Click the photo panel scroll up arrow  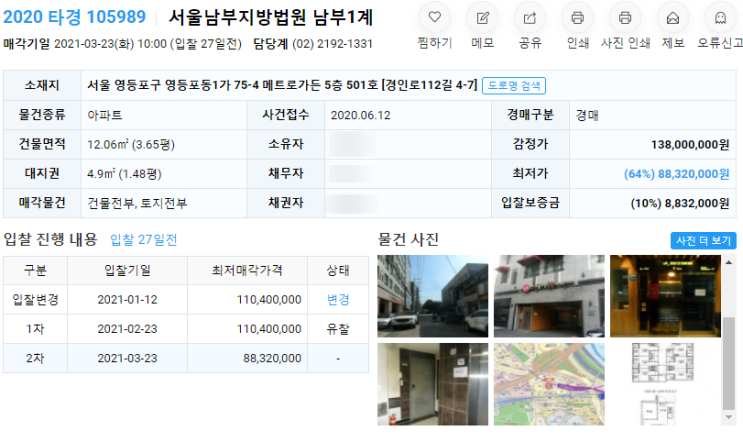pos(729,262)
